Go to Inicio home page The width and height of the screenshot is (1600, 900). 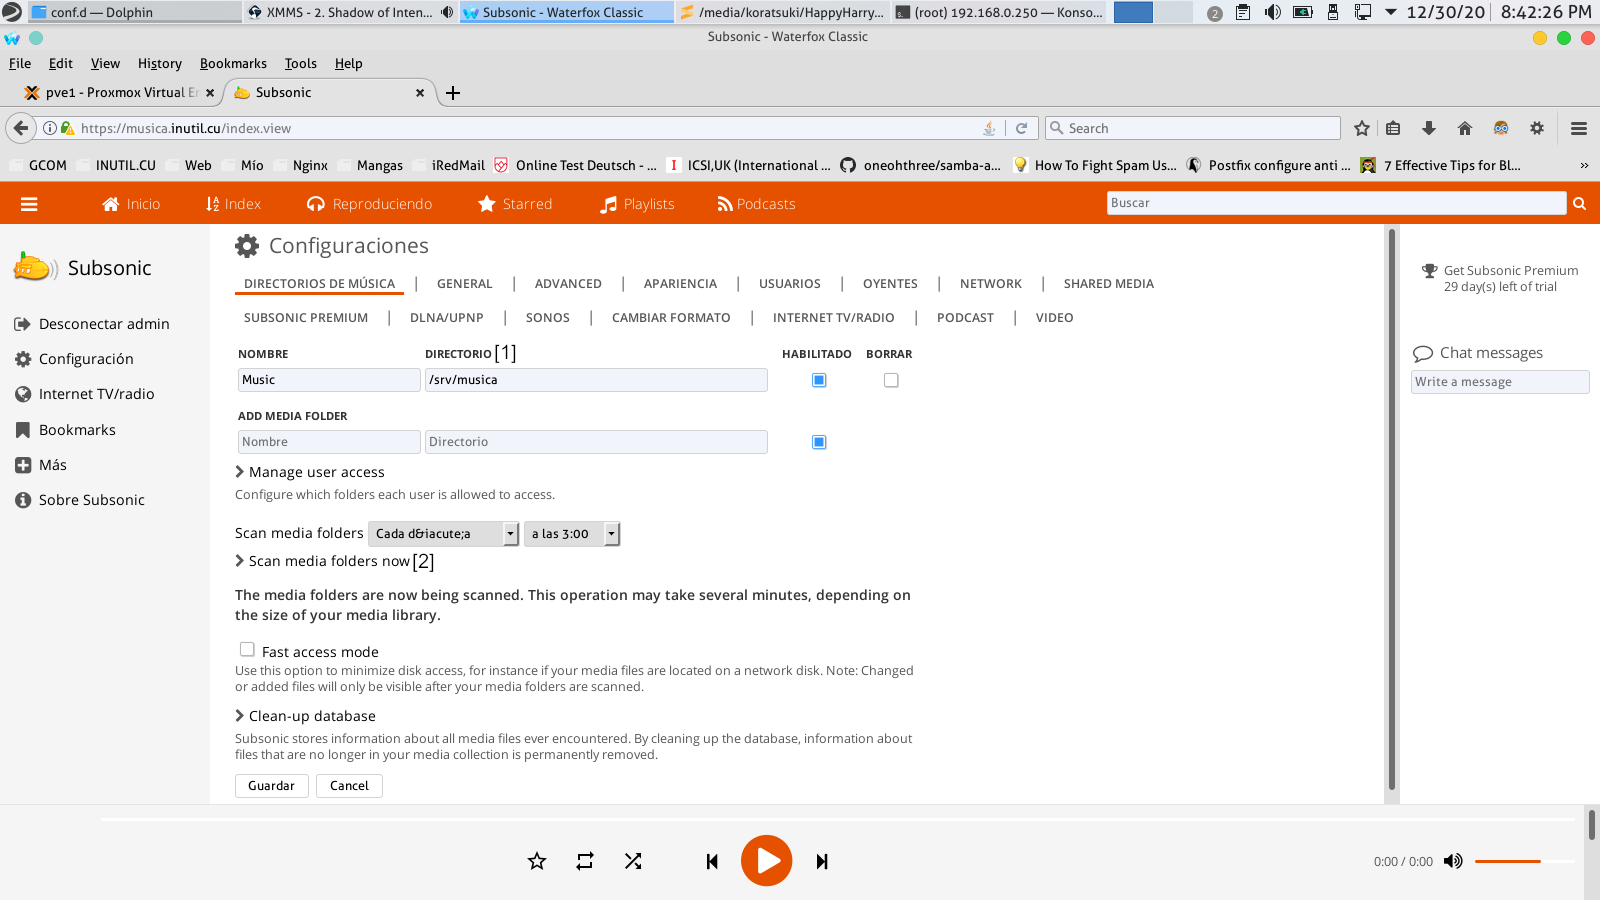(131, 204)
